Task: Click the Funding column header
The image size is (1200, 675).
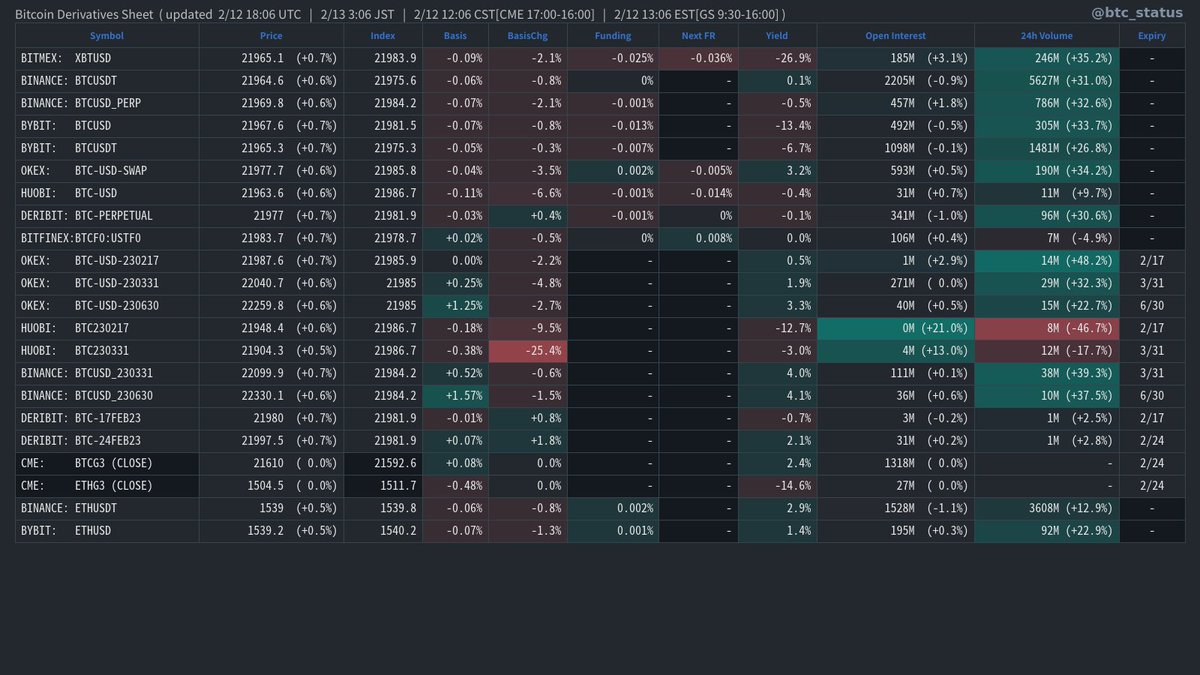Action: (x=613, y=36)
